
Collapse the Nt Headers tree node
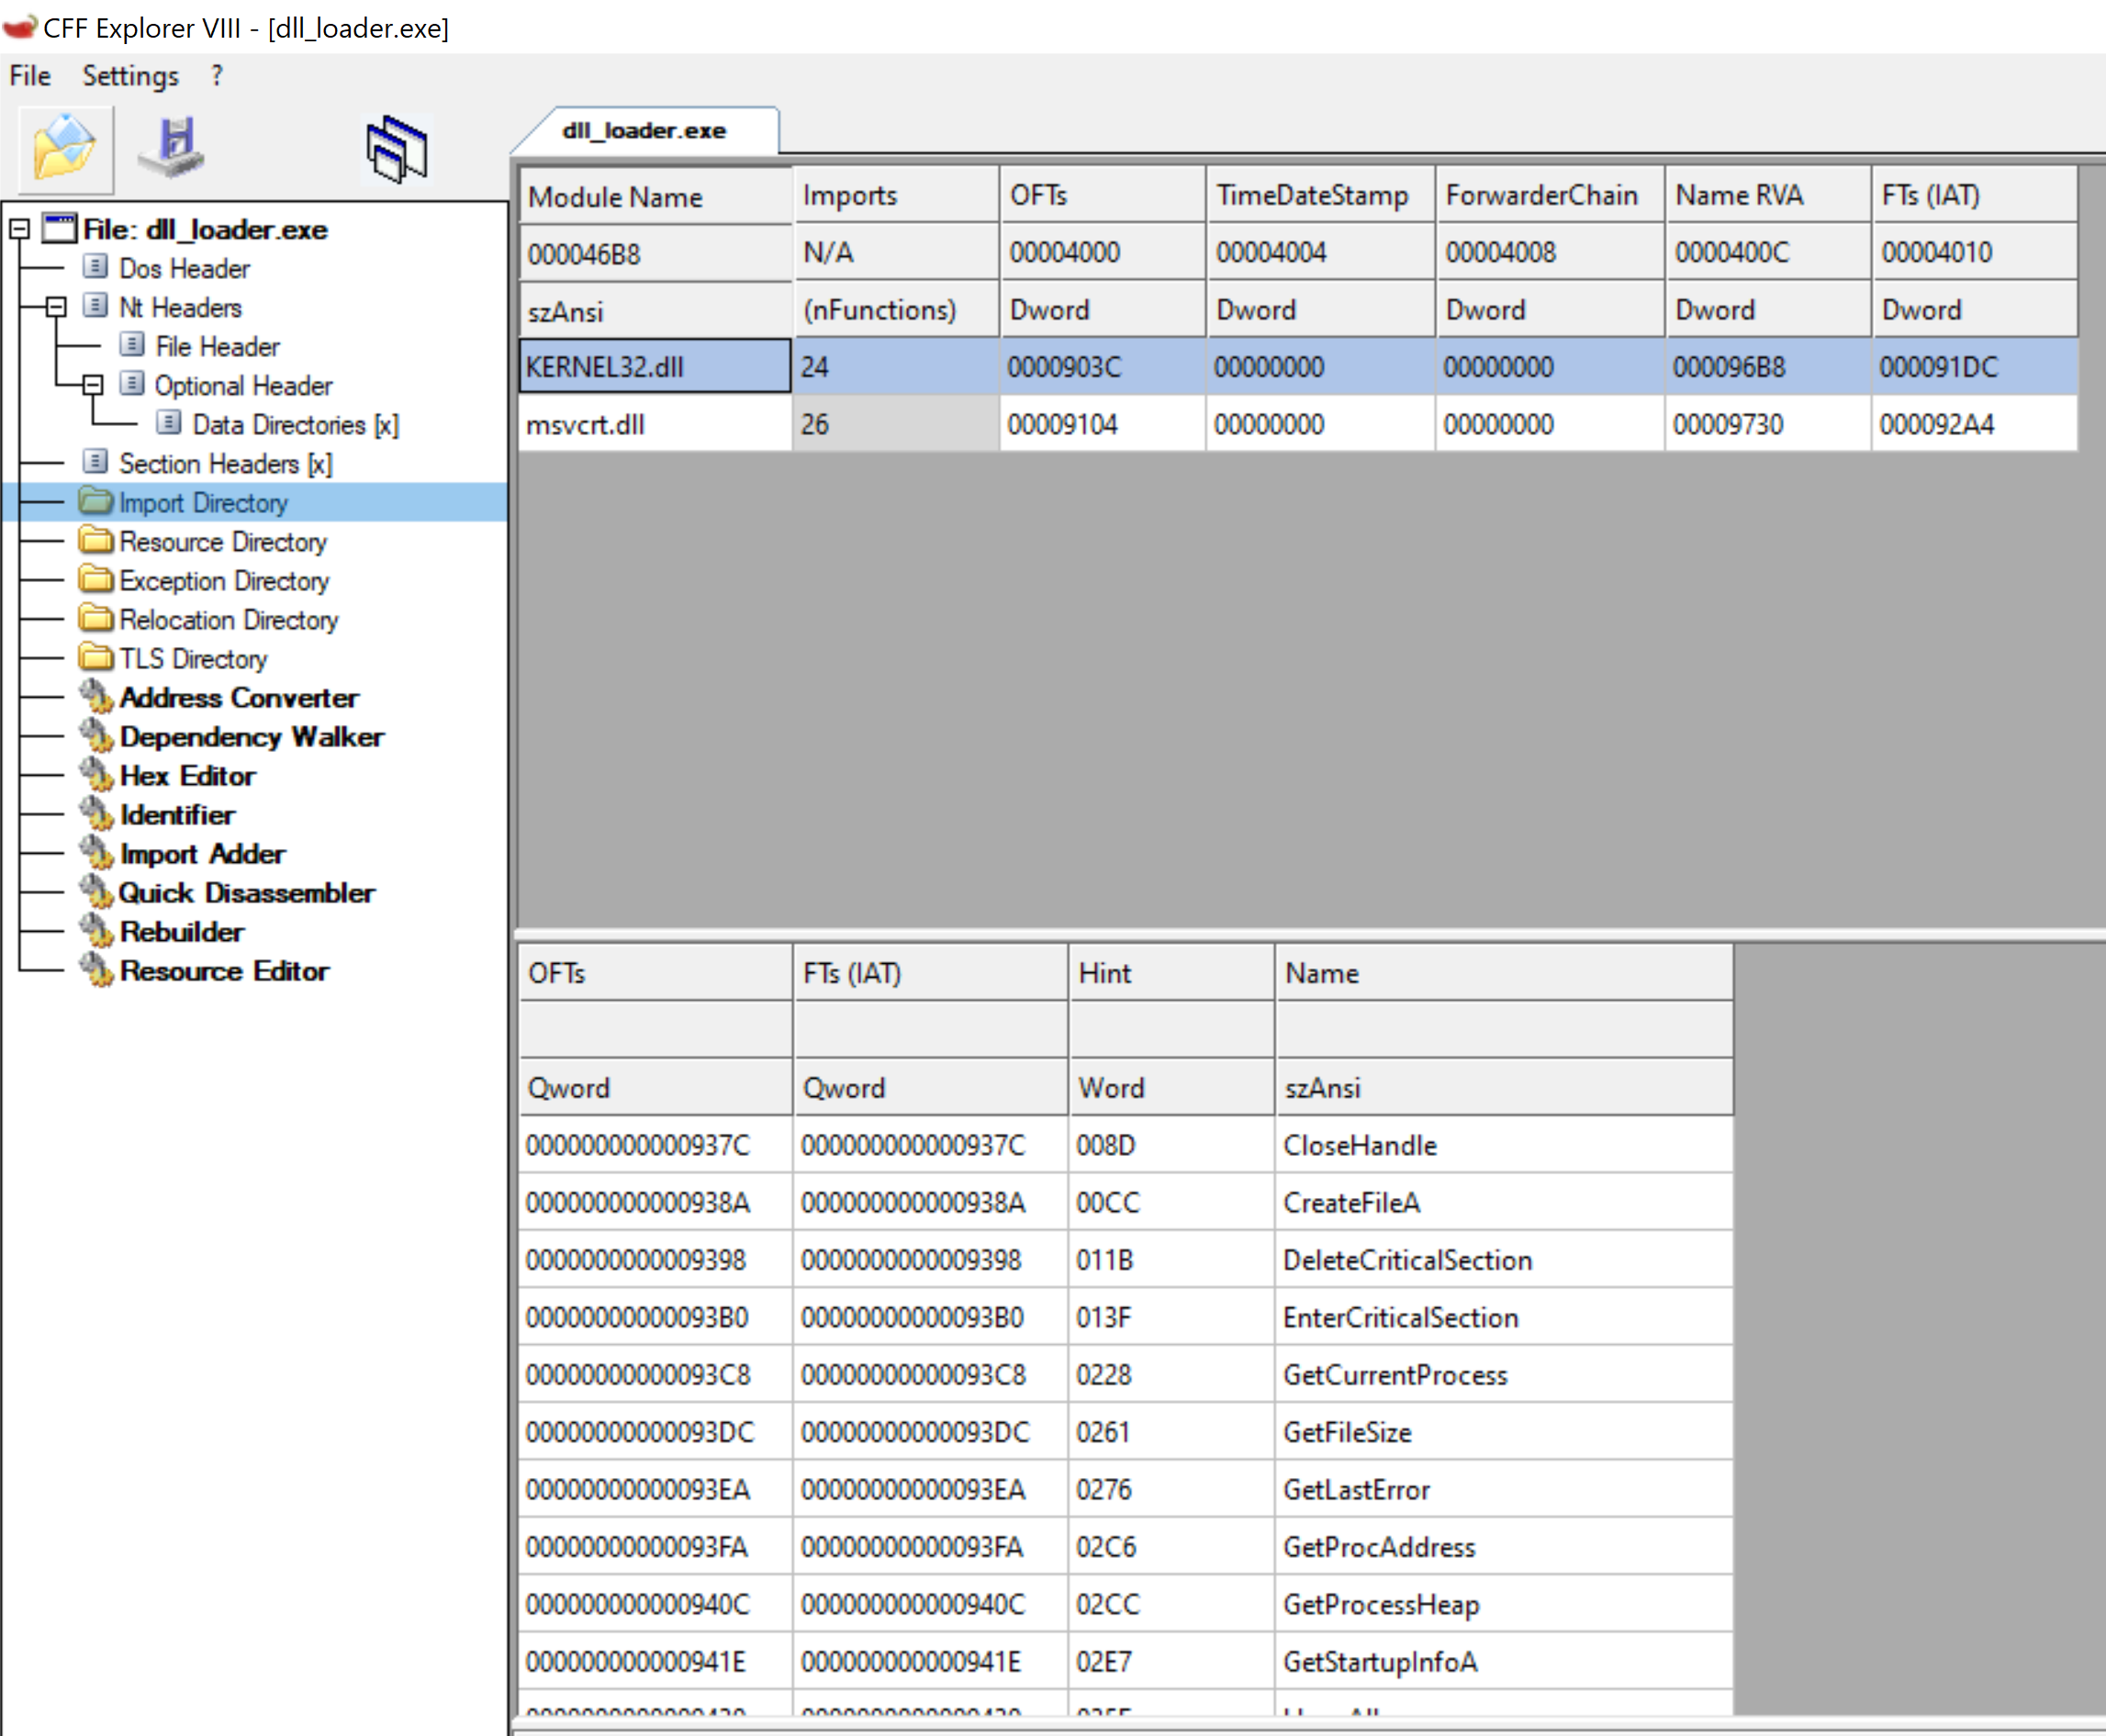pos(56,307)
